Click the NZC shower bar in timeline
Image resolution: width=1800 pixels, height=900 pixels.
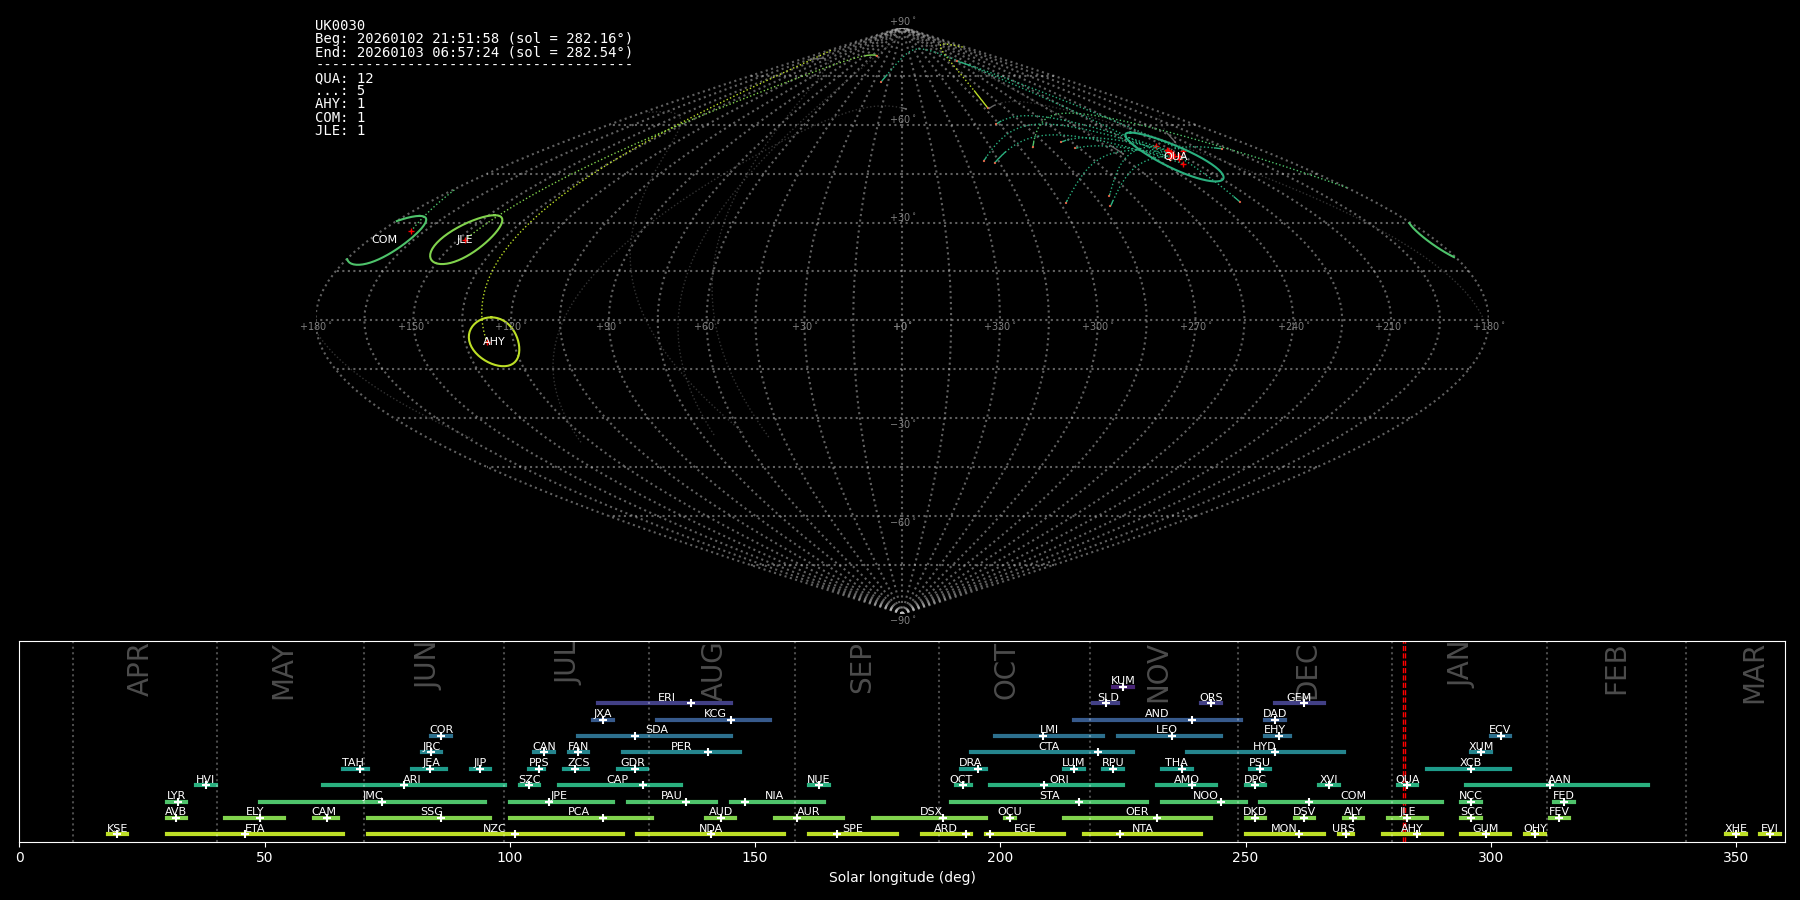coord(495,834)
